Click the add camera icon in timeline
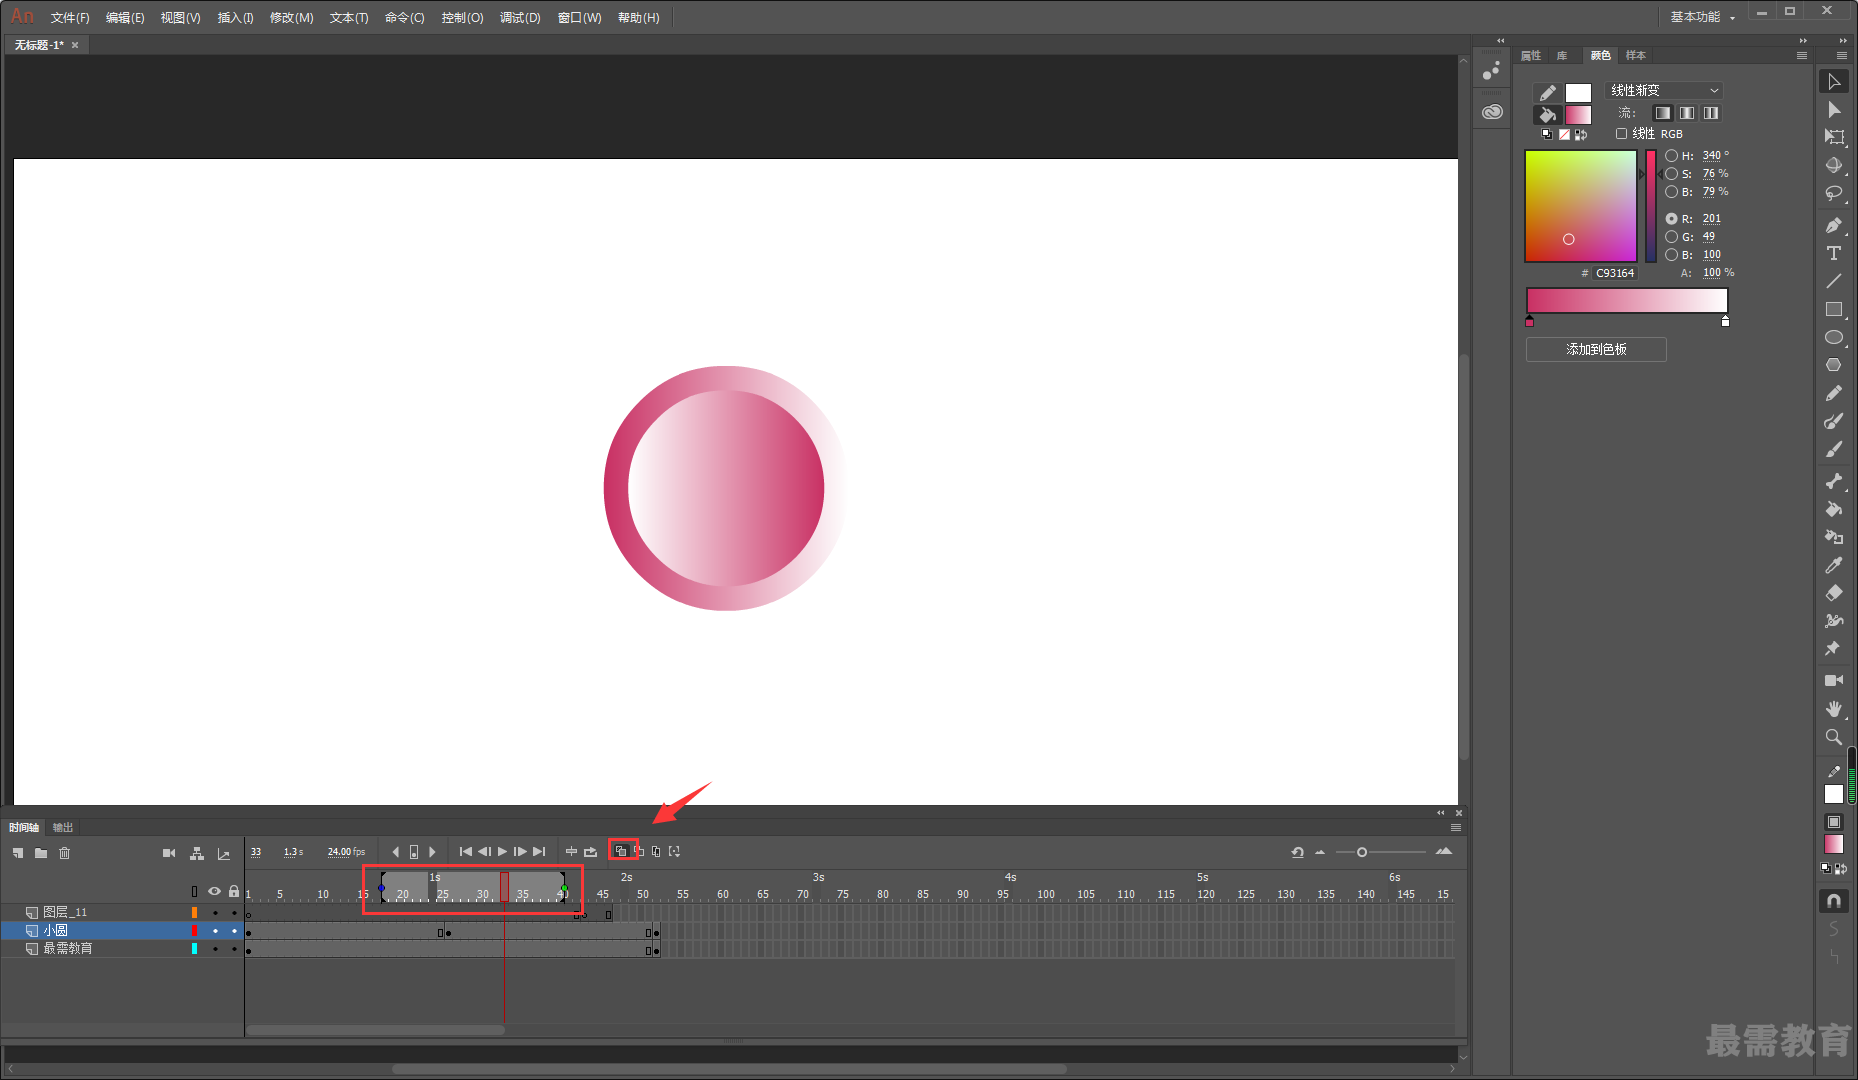Screen dimensions: 1858x1080 [169, 853]
